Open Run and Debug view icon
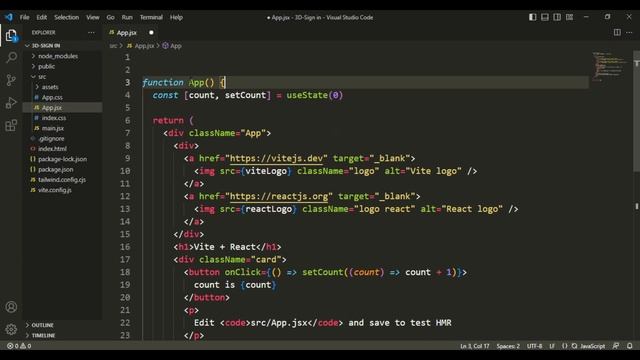Viewport: 640px width, 360px height. (x=11, y=102)
